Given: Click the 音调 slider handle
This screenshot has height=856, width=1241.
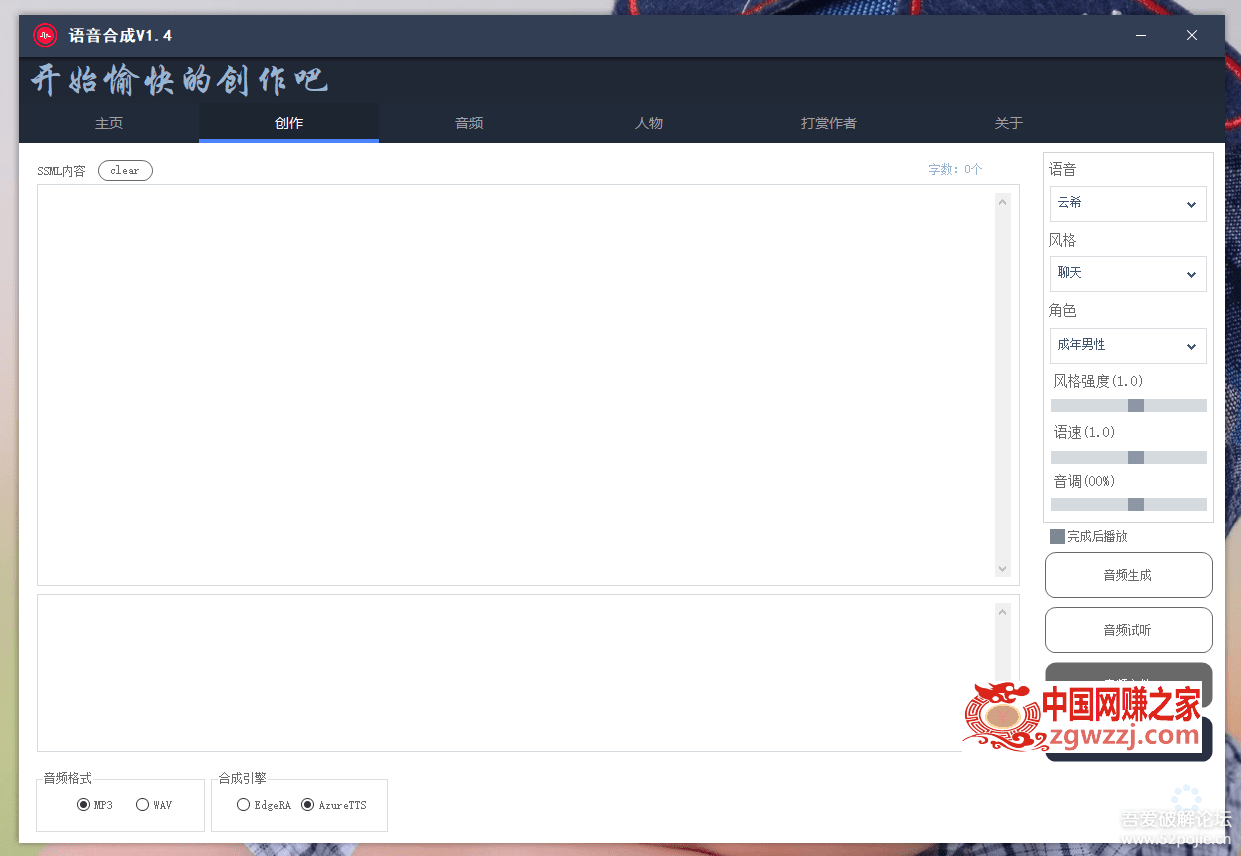Looking at the screenshot, I should coord(1136,504).
